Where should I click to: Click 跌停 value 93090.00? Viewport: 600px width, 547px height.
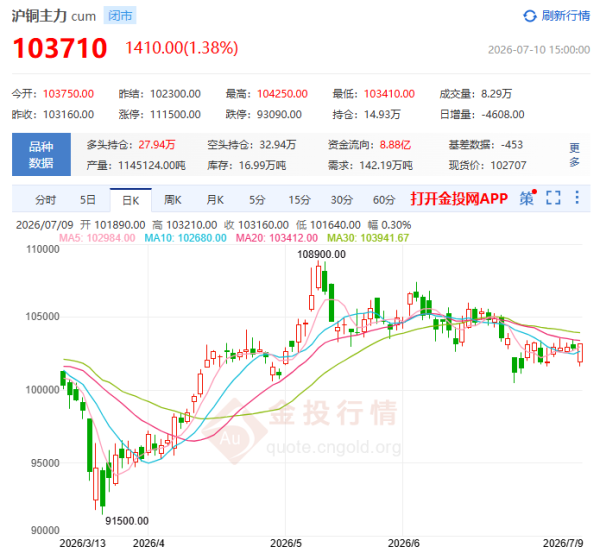[x=279, y=114]
